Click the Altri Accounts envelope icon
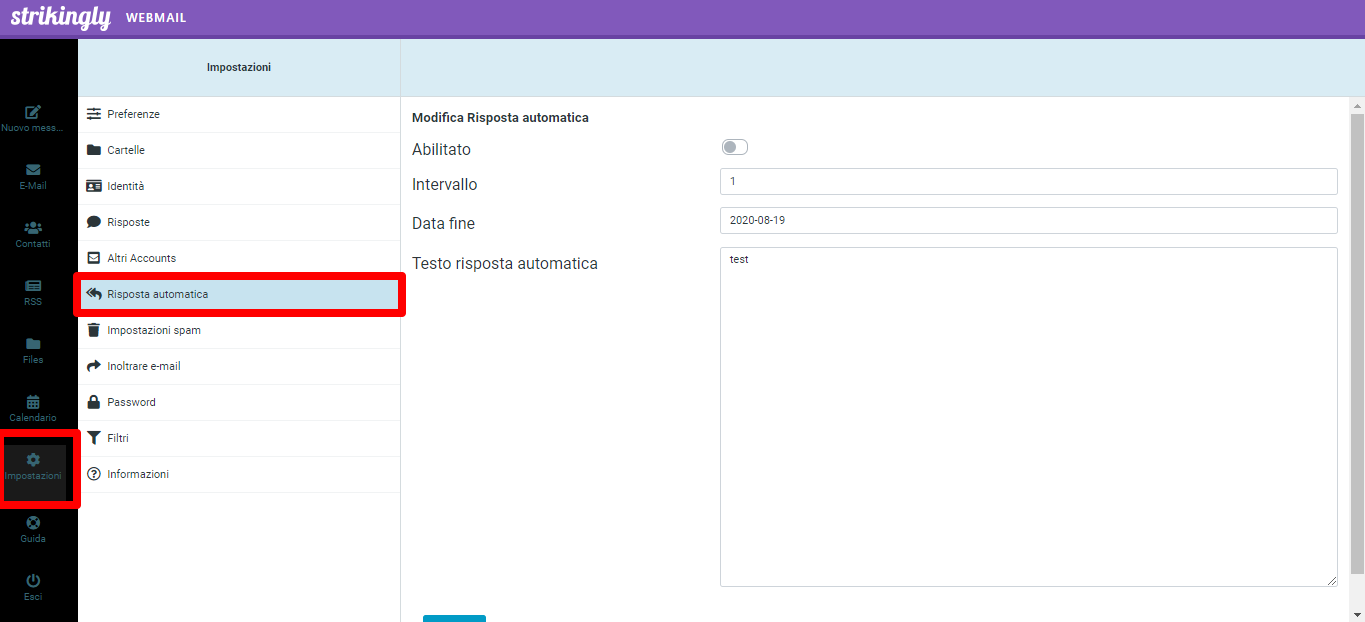Screen dimensions: 1365x622 pos(94,258)
